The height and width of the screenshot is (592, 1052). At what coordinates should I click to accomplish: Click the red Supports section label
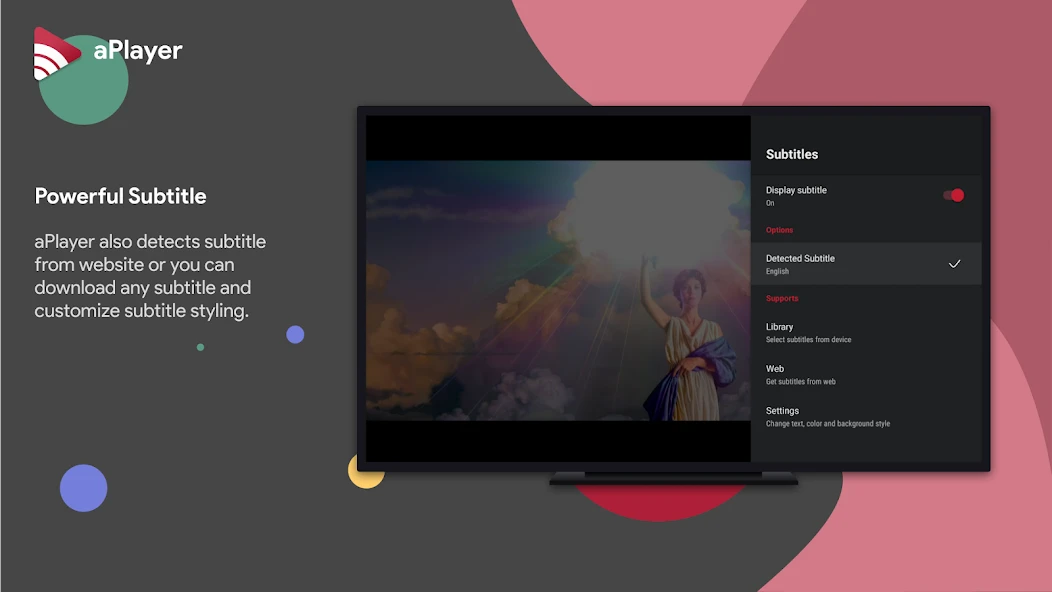click(782, 299)
